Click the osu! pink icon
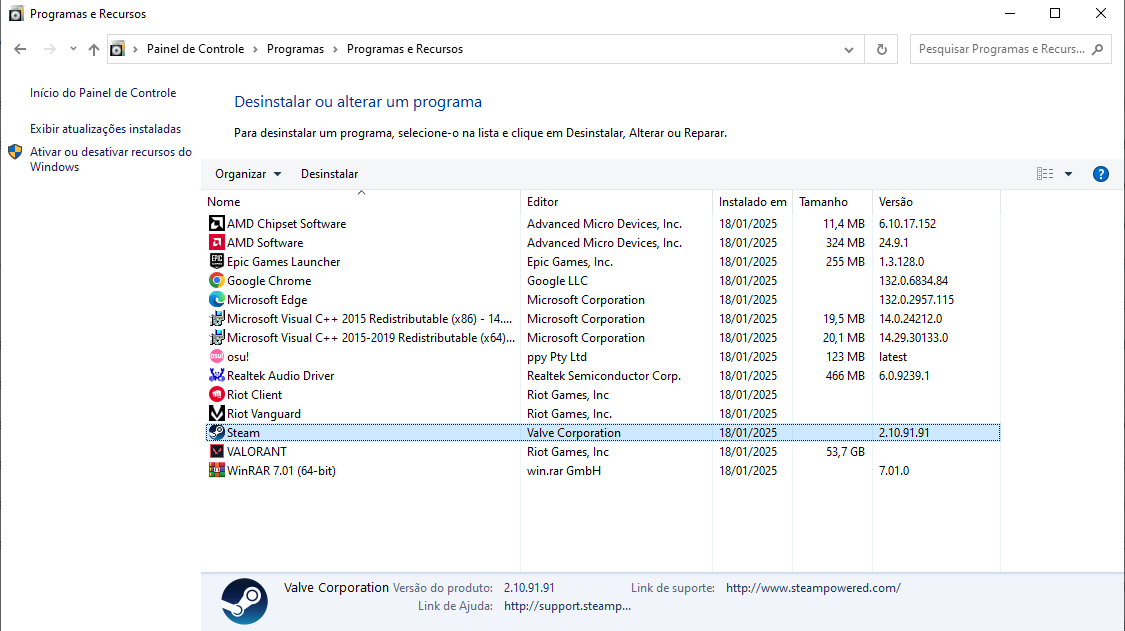This screenshot has width=1125, height=631. tap(217, 357)
